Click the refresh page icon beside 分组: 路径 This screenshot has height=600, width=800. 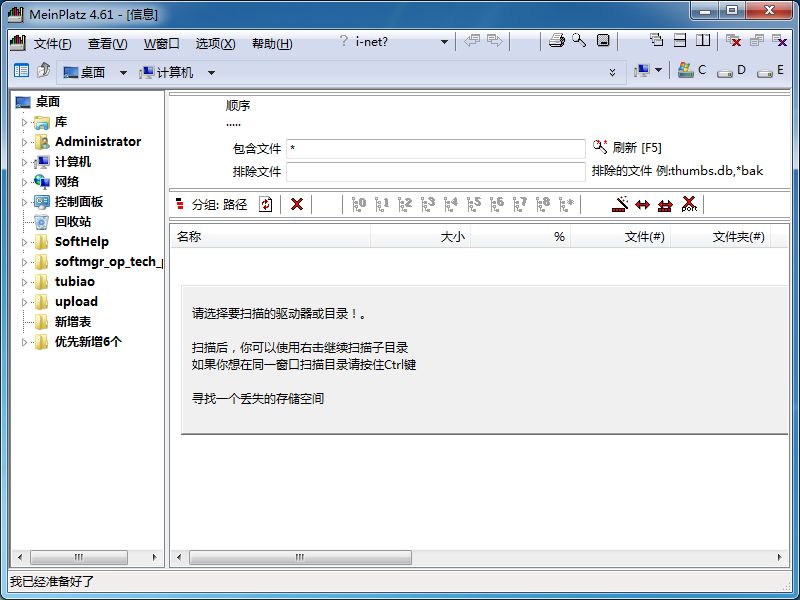[x=265, y=205]
